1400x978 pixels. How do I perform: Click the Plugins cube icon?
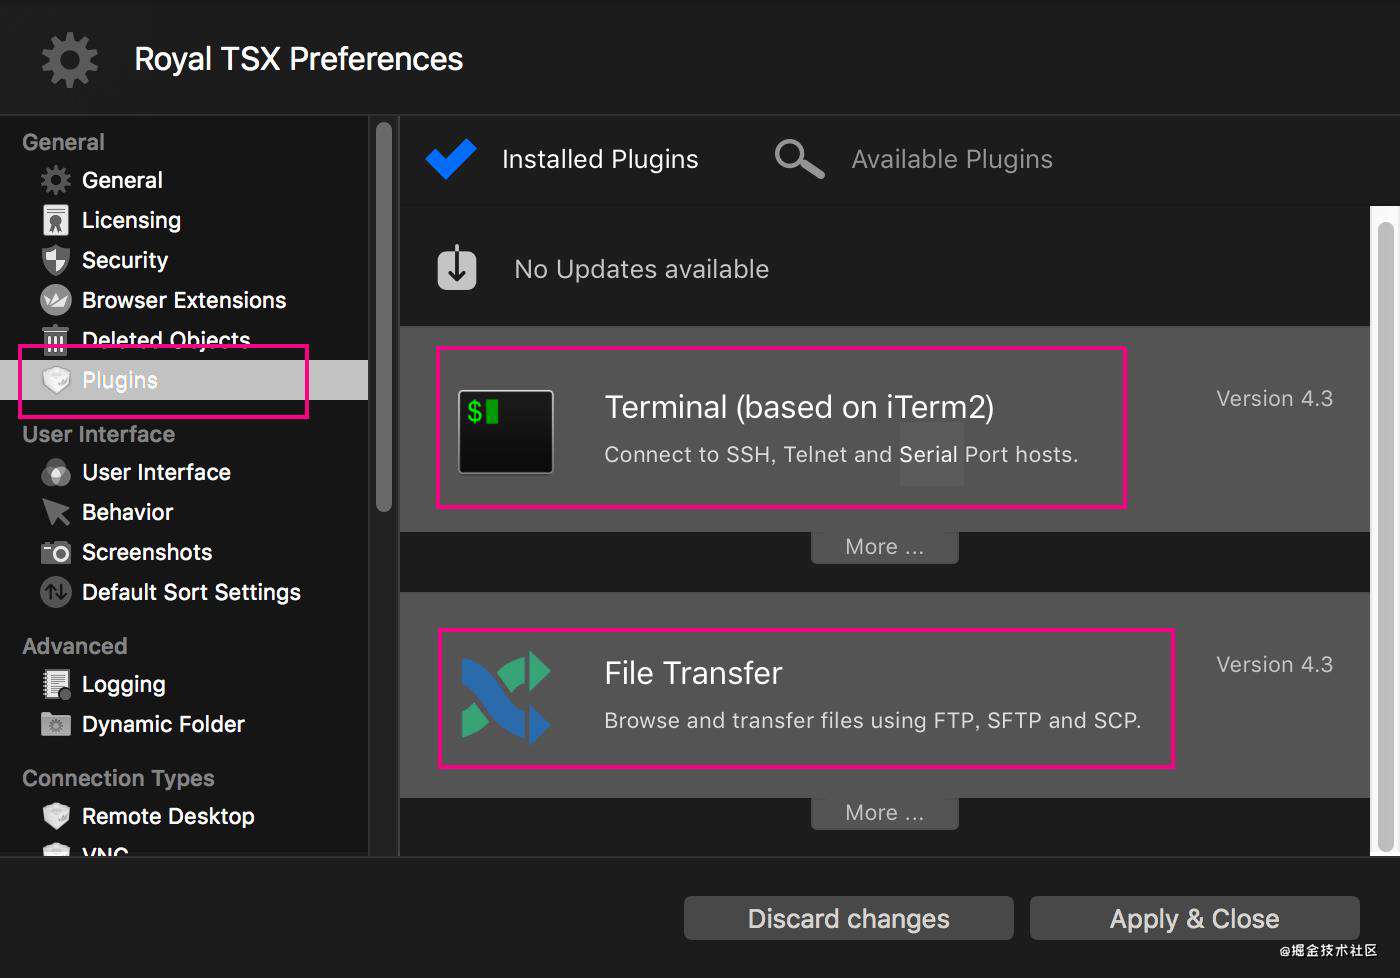(x=56, y=380)
